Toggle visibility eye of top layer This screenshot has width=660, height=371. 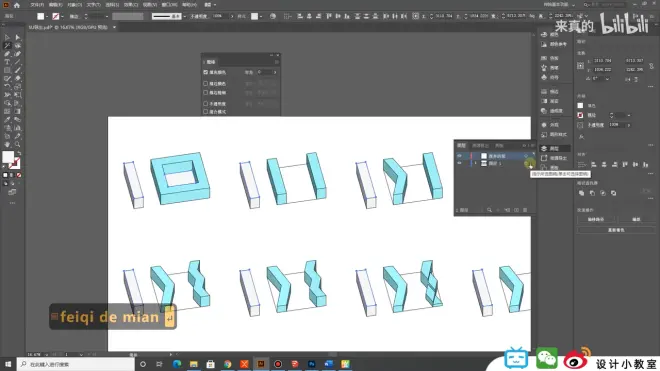coord(459,156)
